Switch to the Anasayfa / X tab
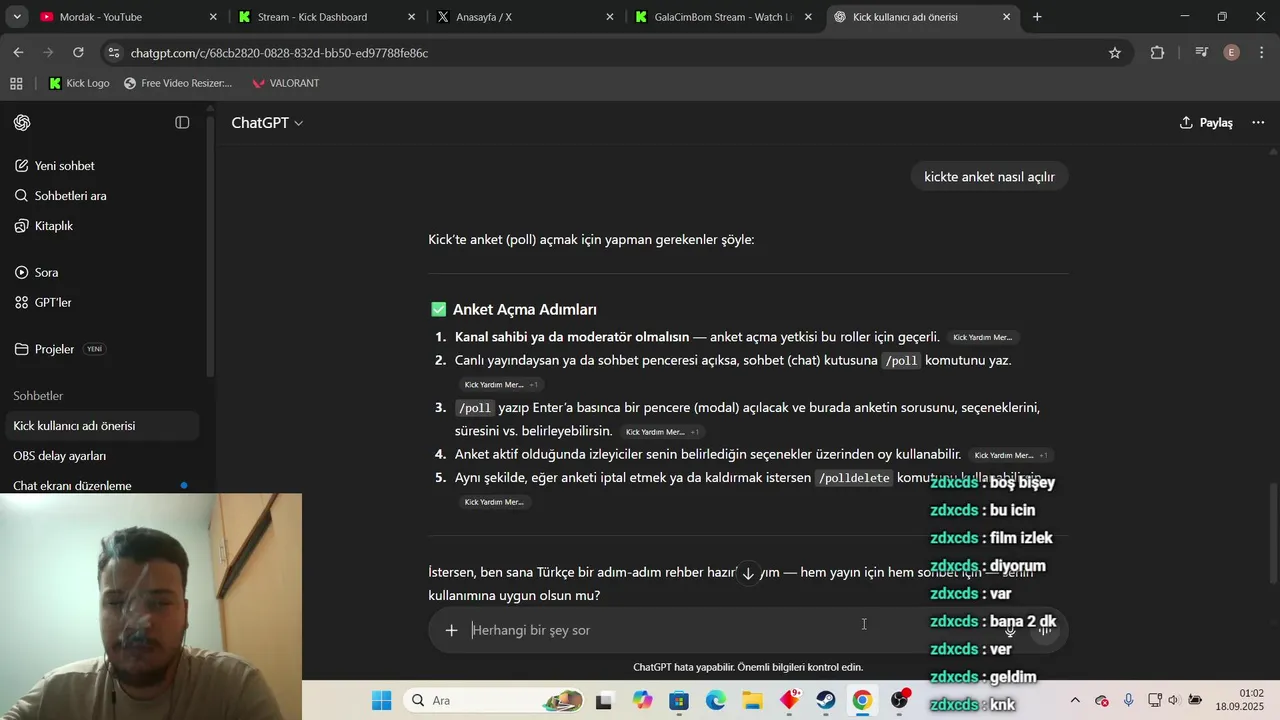 click(526, 17)
